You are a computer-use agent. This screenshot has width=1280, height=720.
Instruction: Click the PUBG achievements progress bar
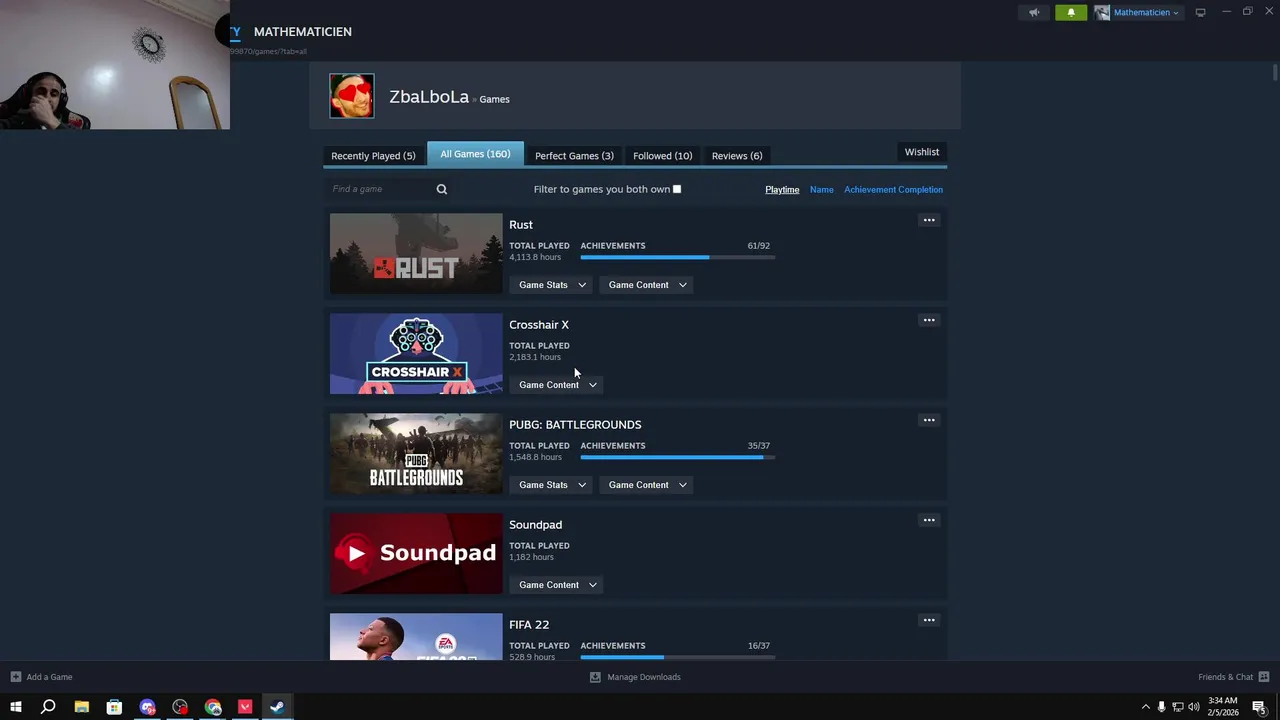(x=678, y=457)
